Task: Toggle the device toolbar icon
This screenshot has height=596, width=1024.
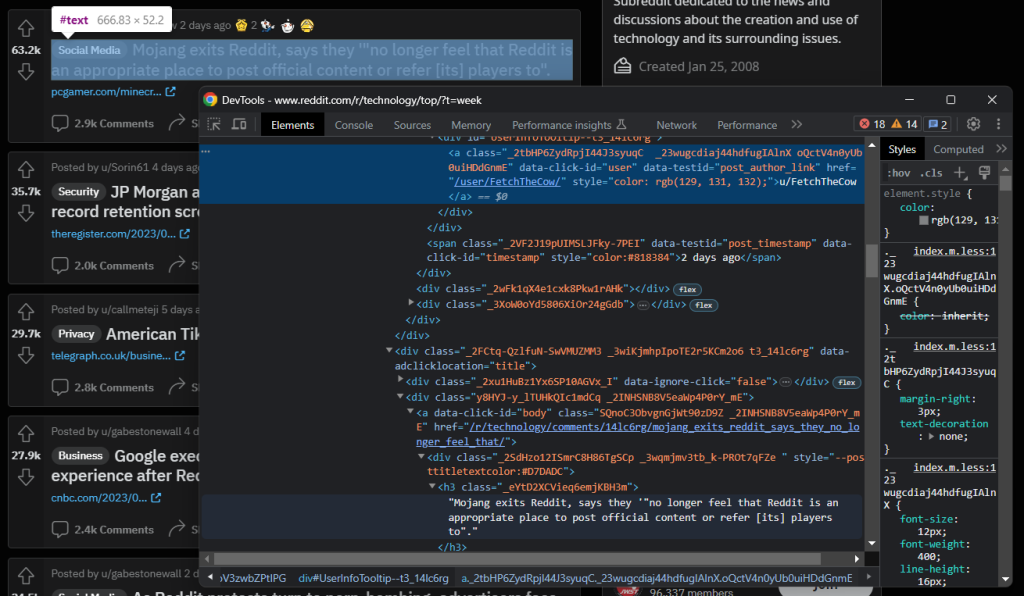Action: (239, 125)
